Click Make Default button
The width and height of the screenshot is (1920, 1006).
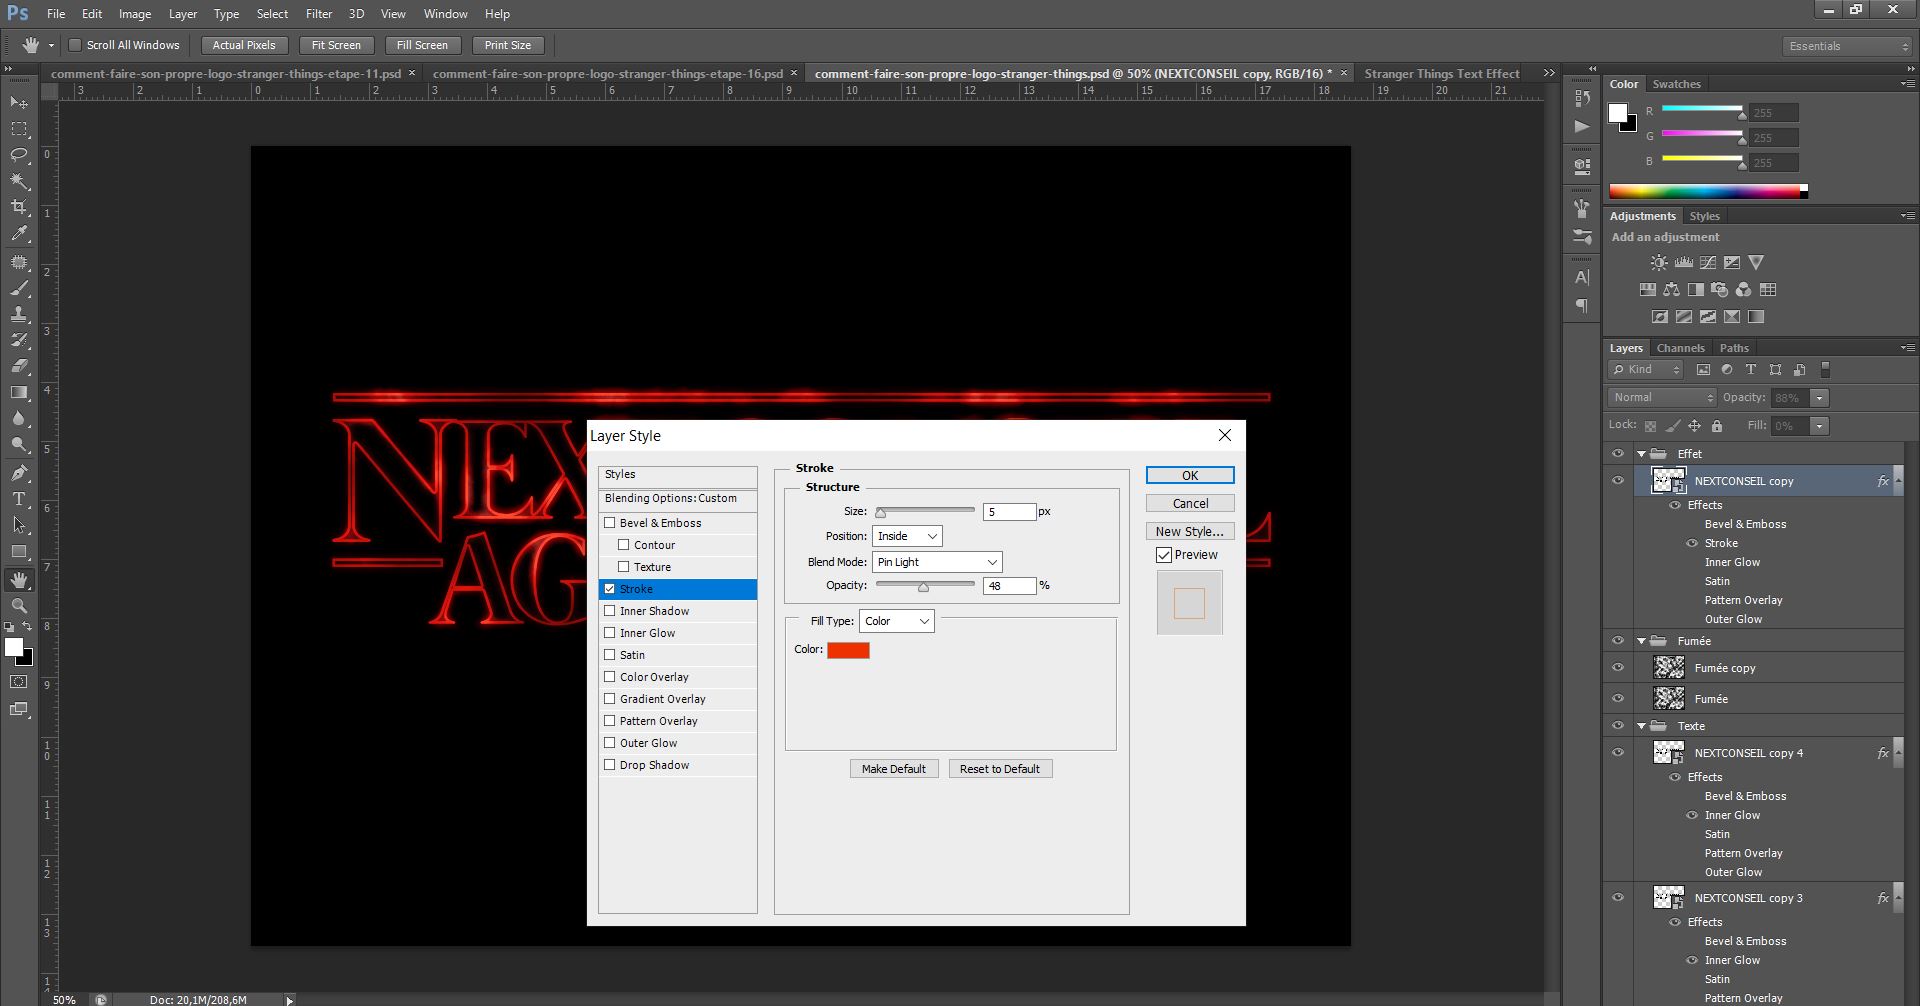[x=894, y=769]
